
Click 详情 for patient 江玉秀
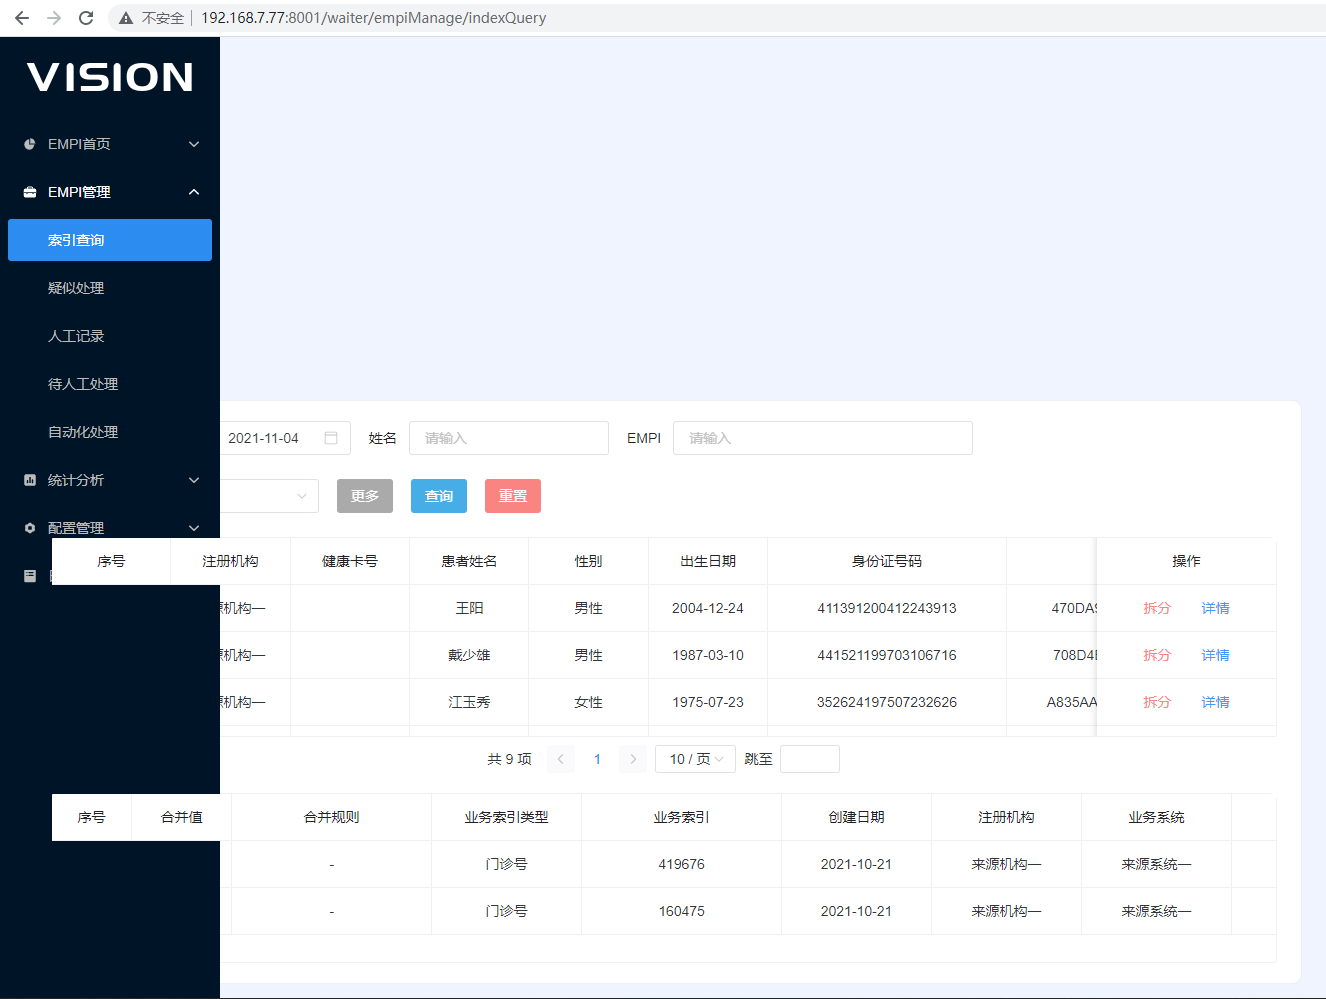(1215, 702)
